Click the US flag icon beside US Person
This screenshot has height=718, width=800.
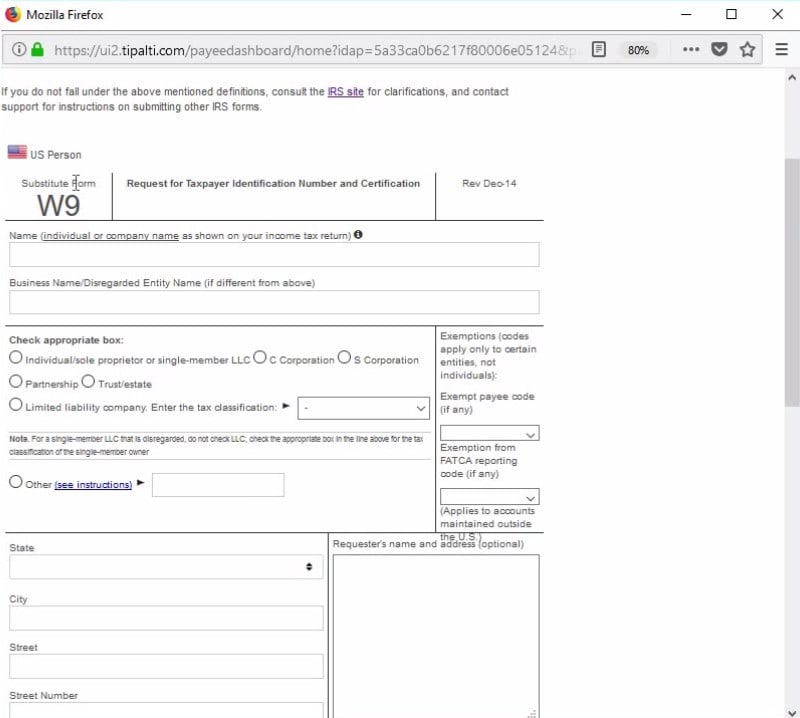click(17, 152)
